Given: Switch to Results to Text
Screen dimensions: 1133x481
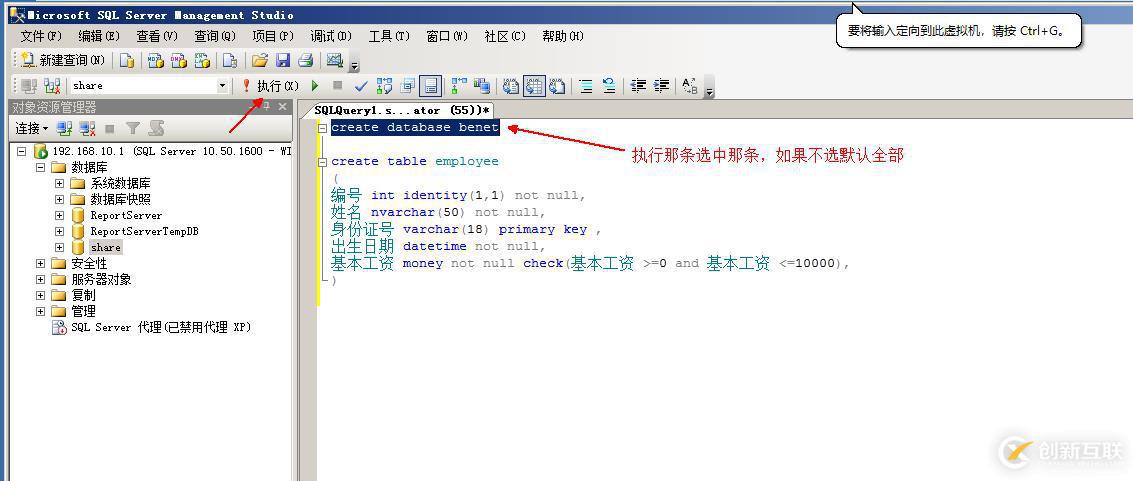Looking at the screenshot, I should click(x=511, y=86).
